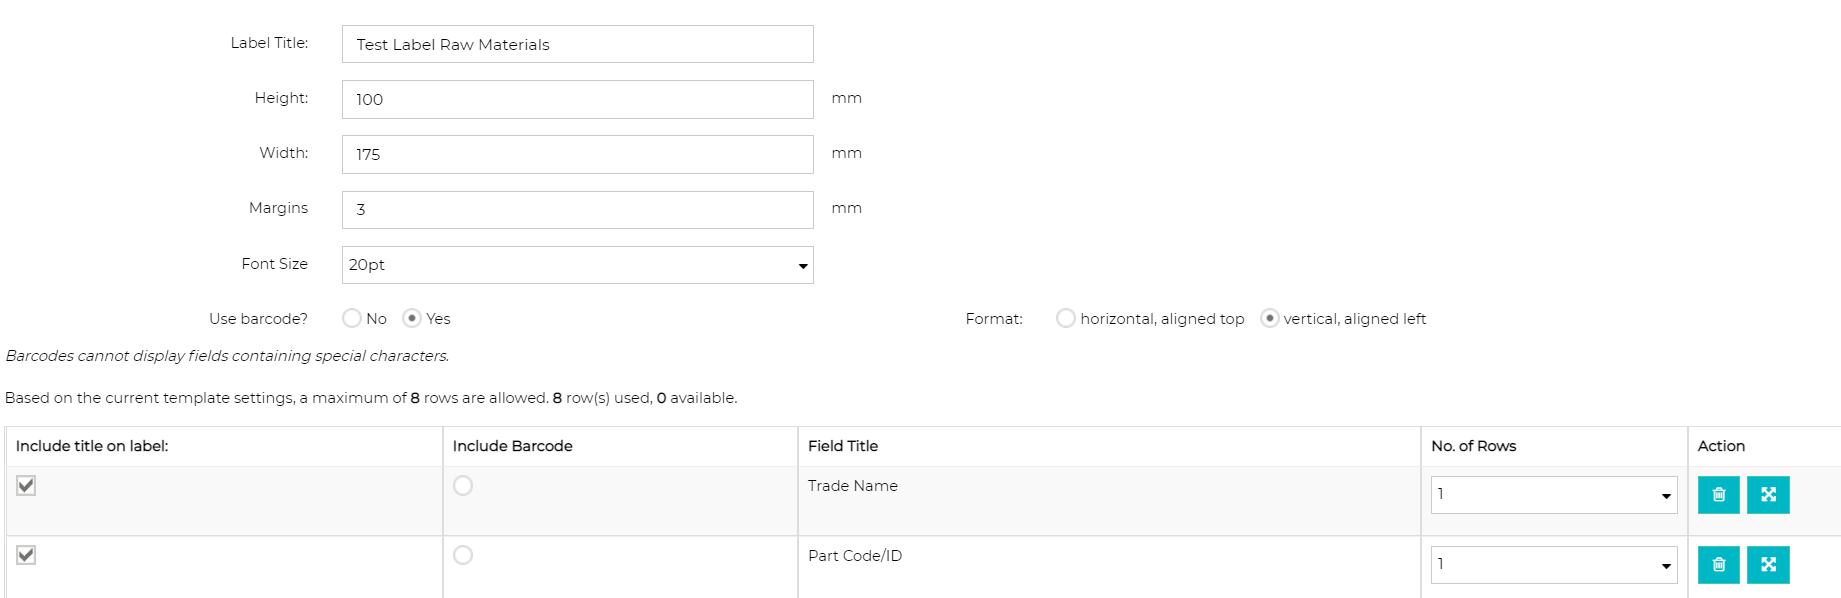Open No. of Rows dropdown for Part Code/ID
This screenshot has height=598, width=1841.
(1554, 564)
